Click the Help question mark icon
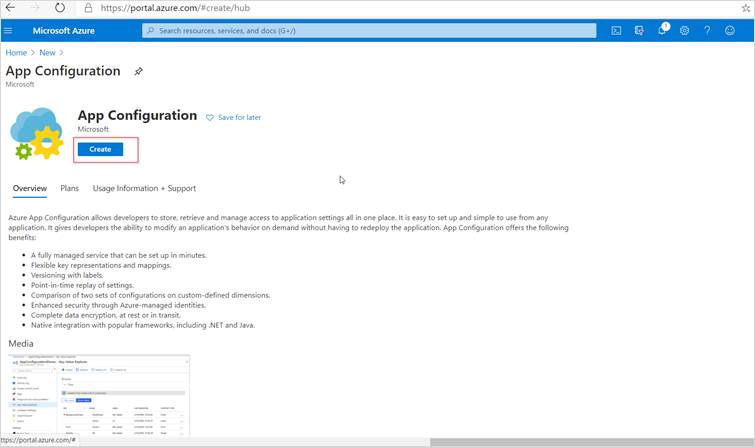 click(707, 31)
